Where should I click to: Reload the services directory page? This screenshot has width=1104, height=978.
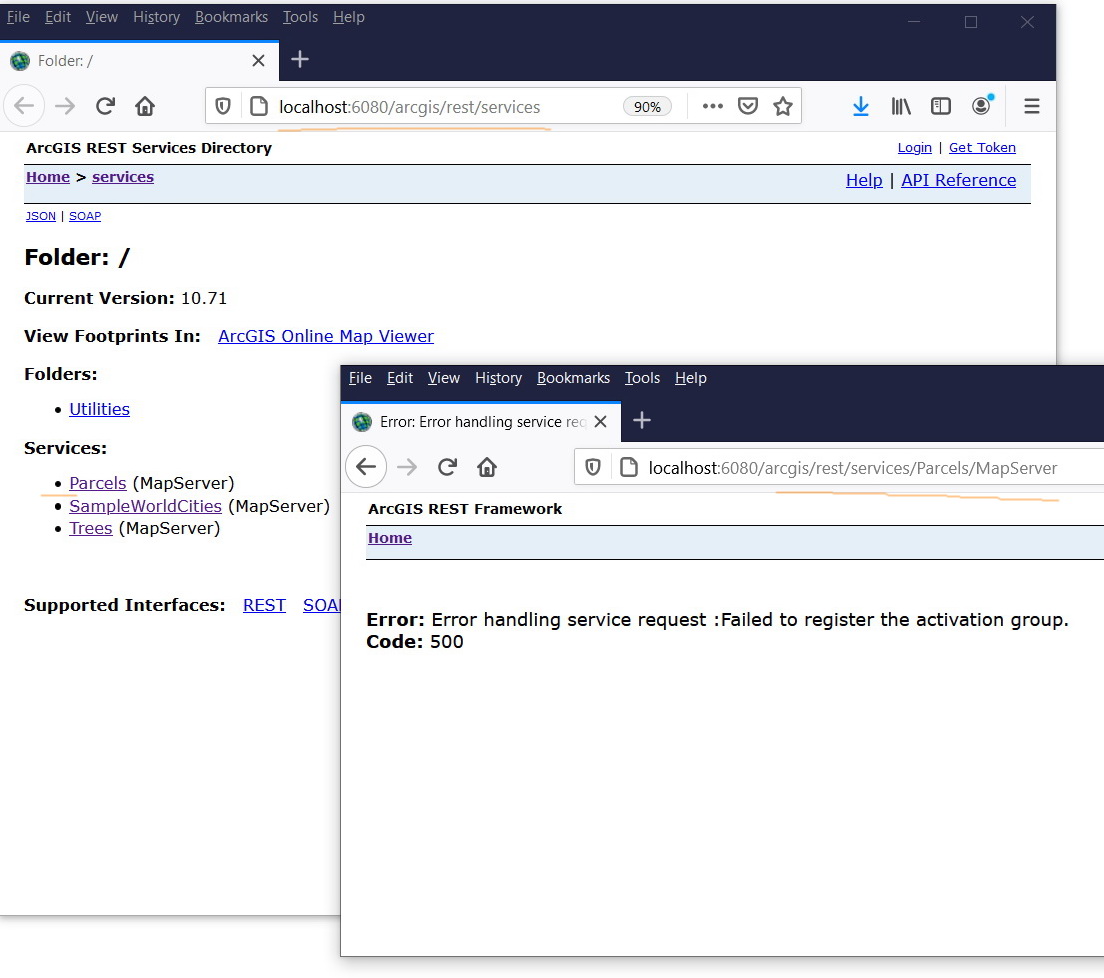coord(106,106)
